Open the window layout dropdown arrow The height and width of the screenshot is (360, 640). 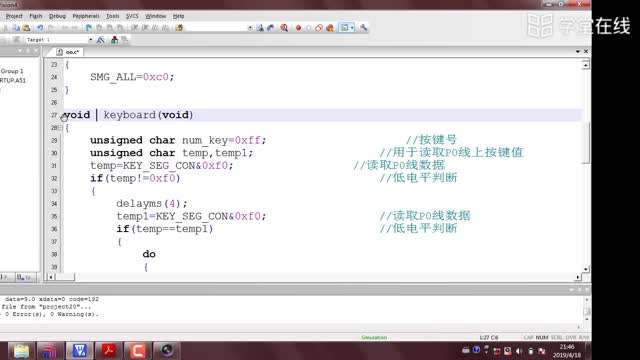[352, 28]
